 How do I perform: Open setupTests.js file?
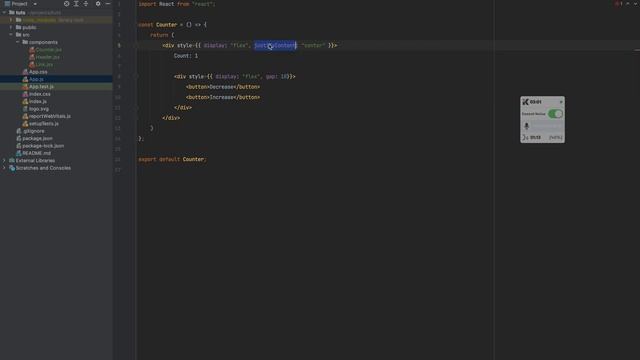(44, 124)
